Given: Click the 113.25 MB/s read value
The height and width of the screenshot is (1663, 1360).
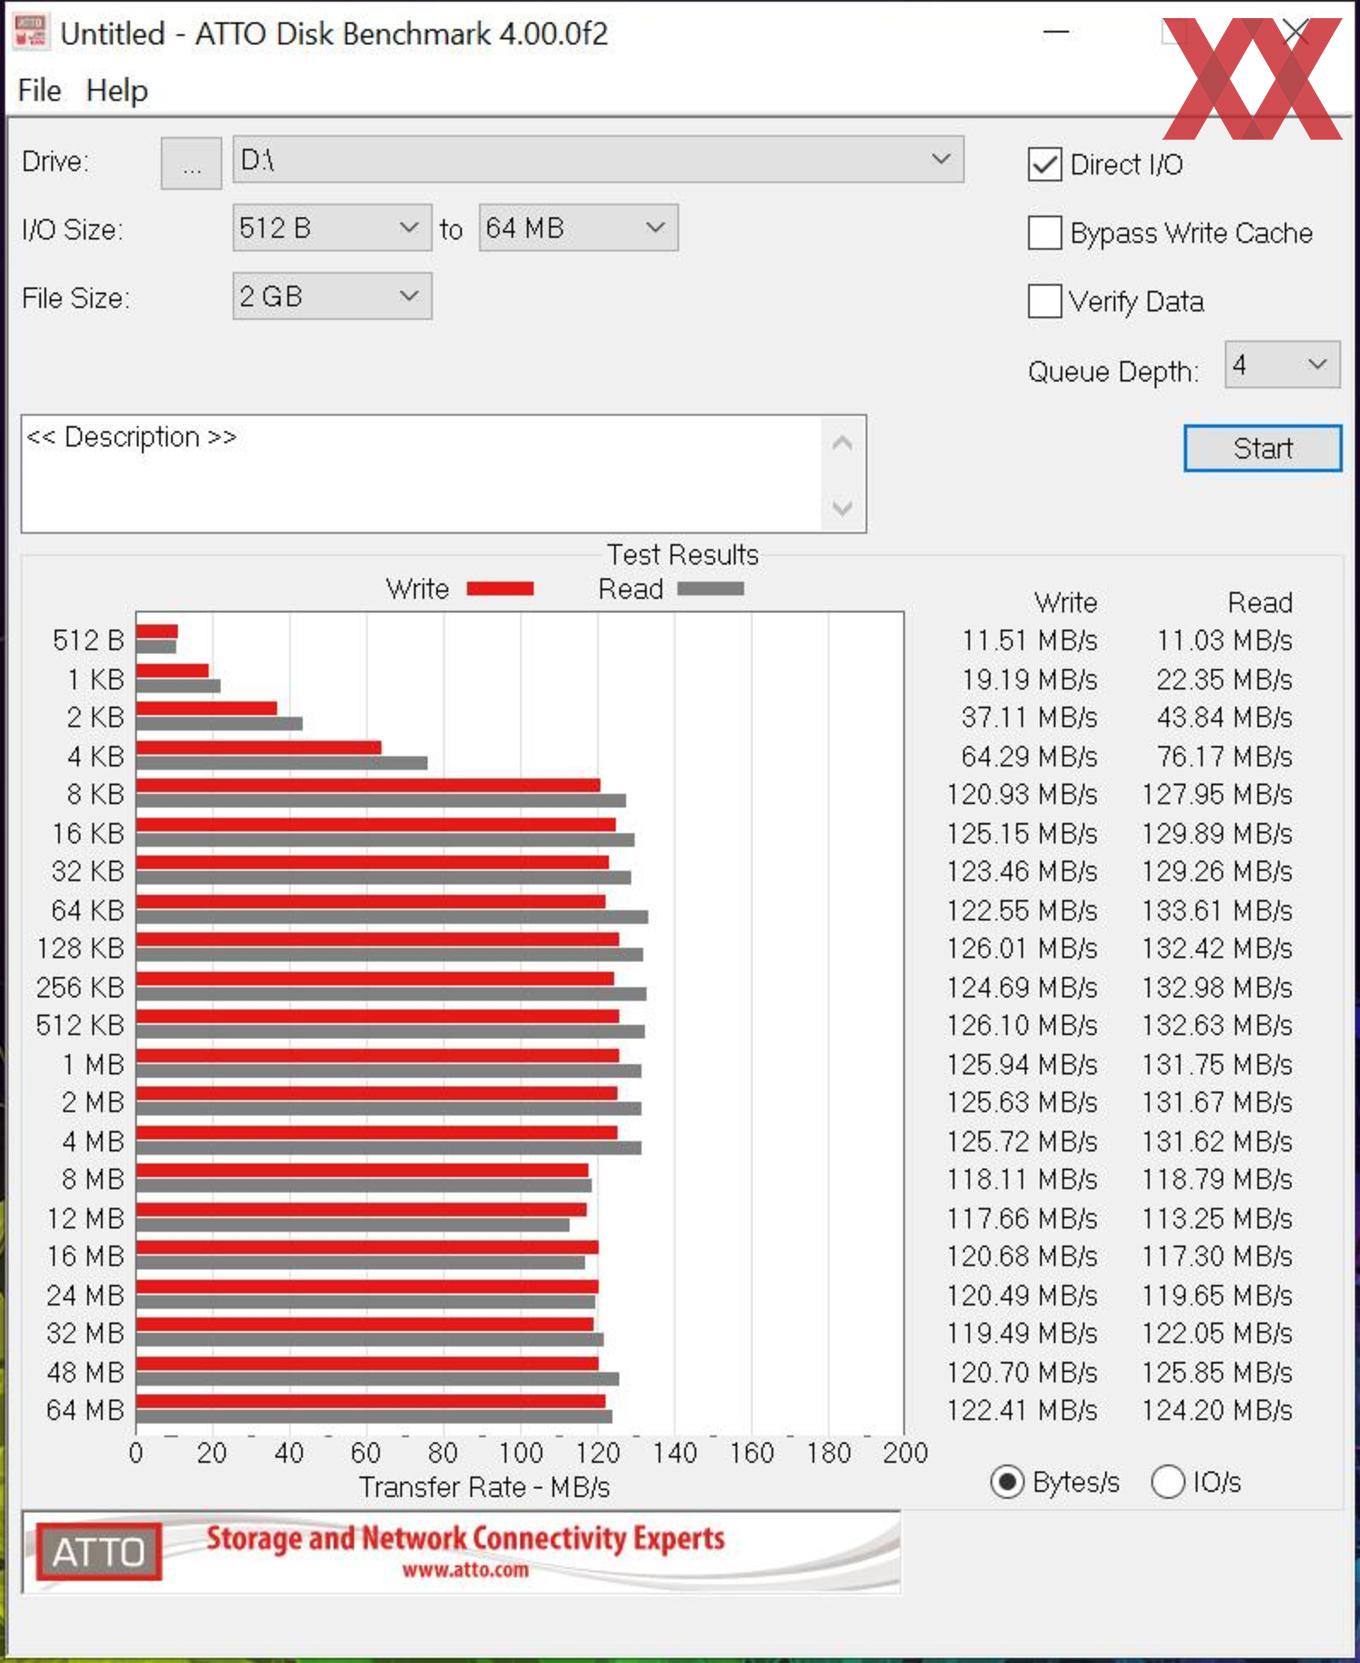Looking at the screenshot, I should (1217, 1218).
